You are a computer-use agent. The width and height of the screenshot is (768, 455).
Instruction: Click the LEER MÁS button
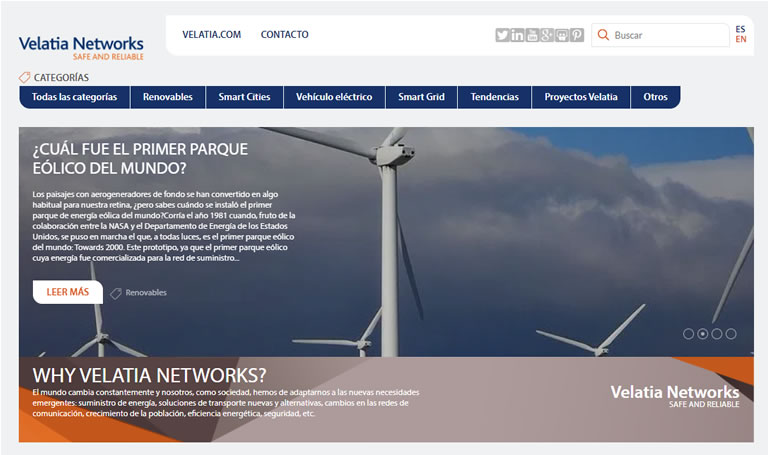68,292
